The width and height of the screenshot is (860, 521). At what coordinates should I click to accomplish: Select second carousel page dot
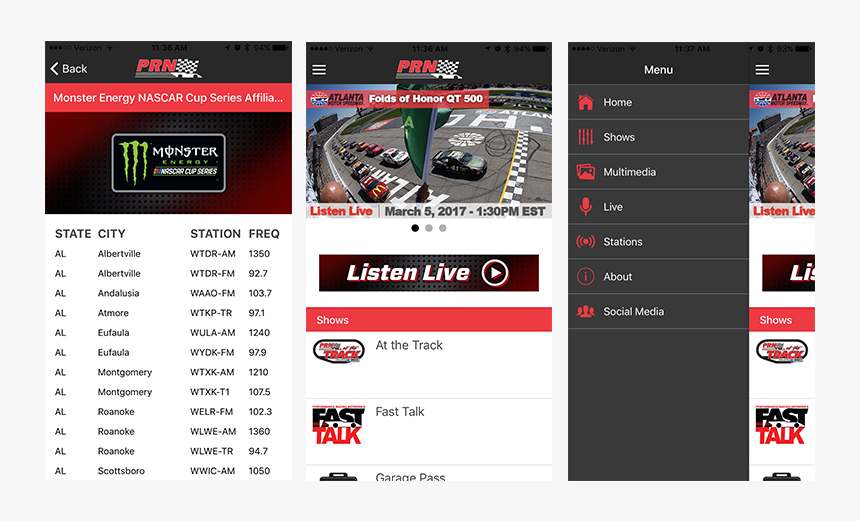429,228
